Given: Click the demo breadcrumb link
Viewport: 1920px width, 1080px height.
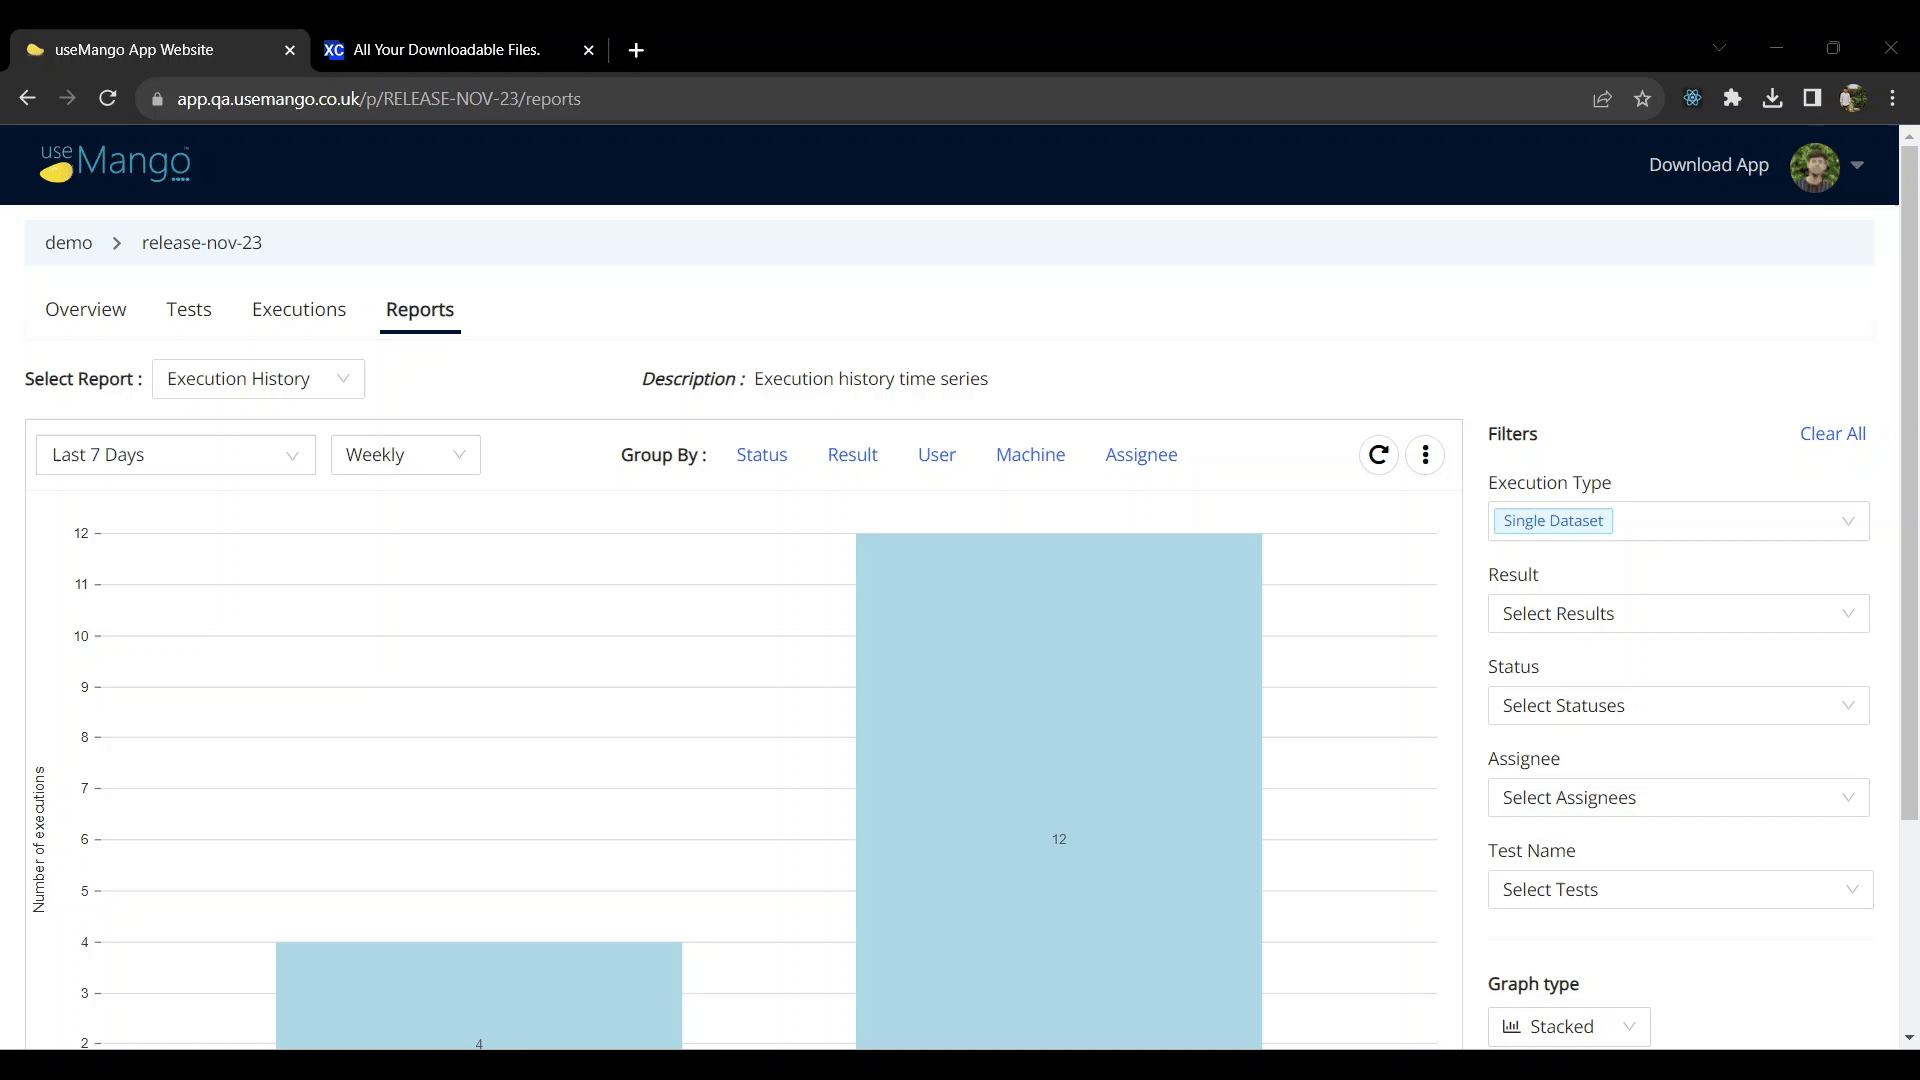Looking at the screenshot, I should (69, 243).
